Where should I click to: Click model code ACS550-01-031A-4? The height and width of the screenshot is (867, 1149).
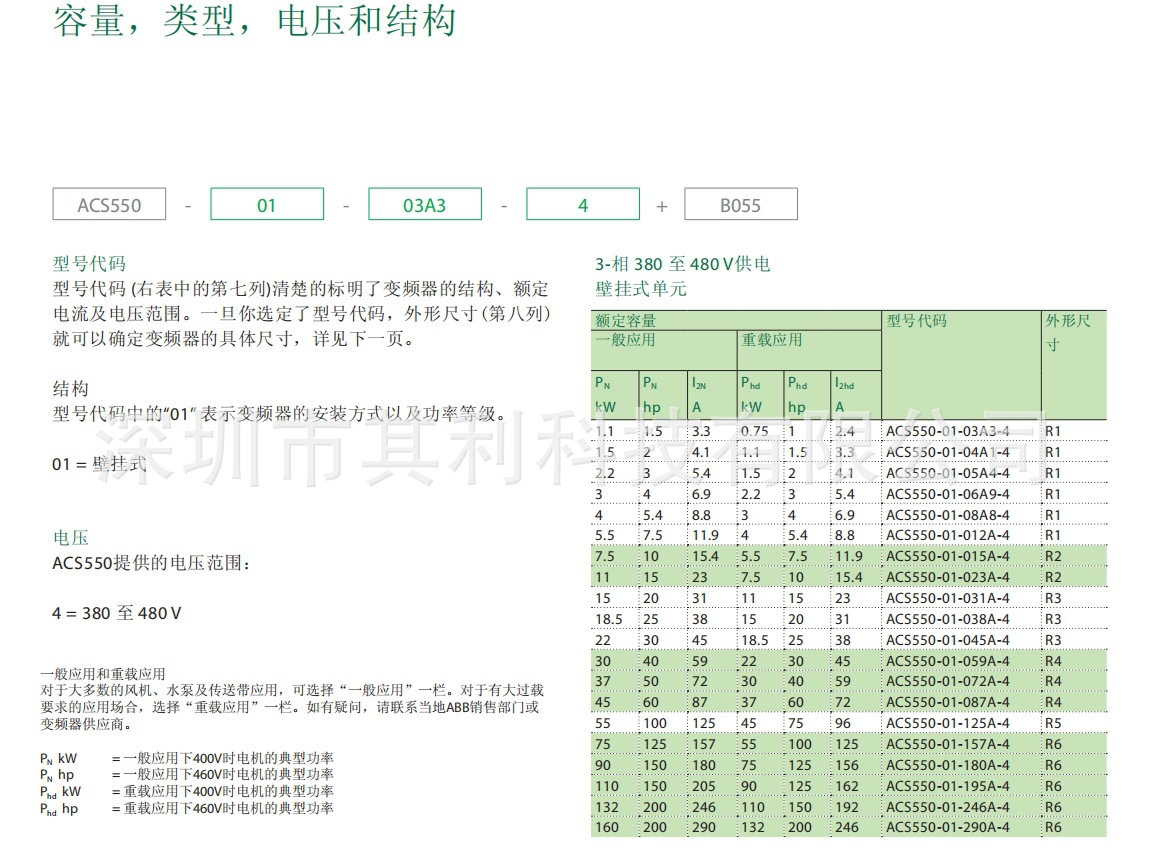(947, 598)
